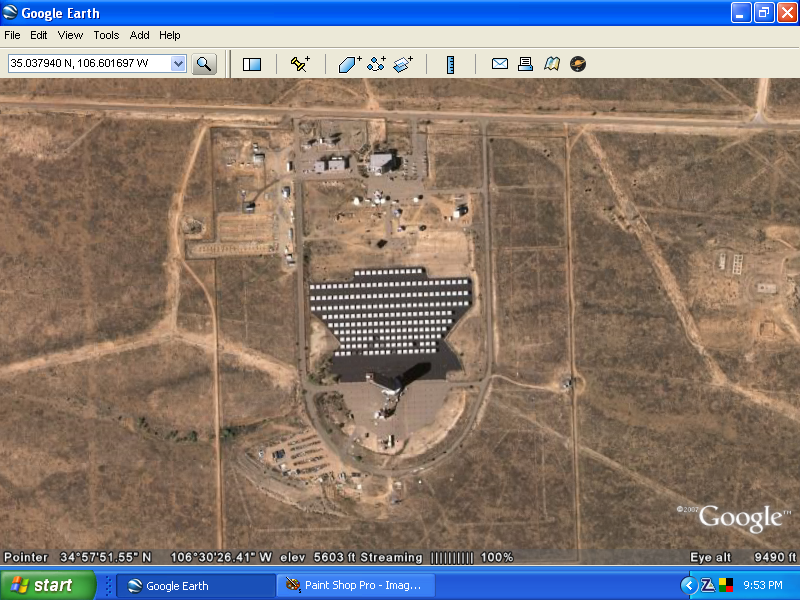Click the search magnifier button
Screen dimensions: 800x600
204,64
